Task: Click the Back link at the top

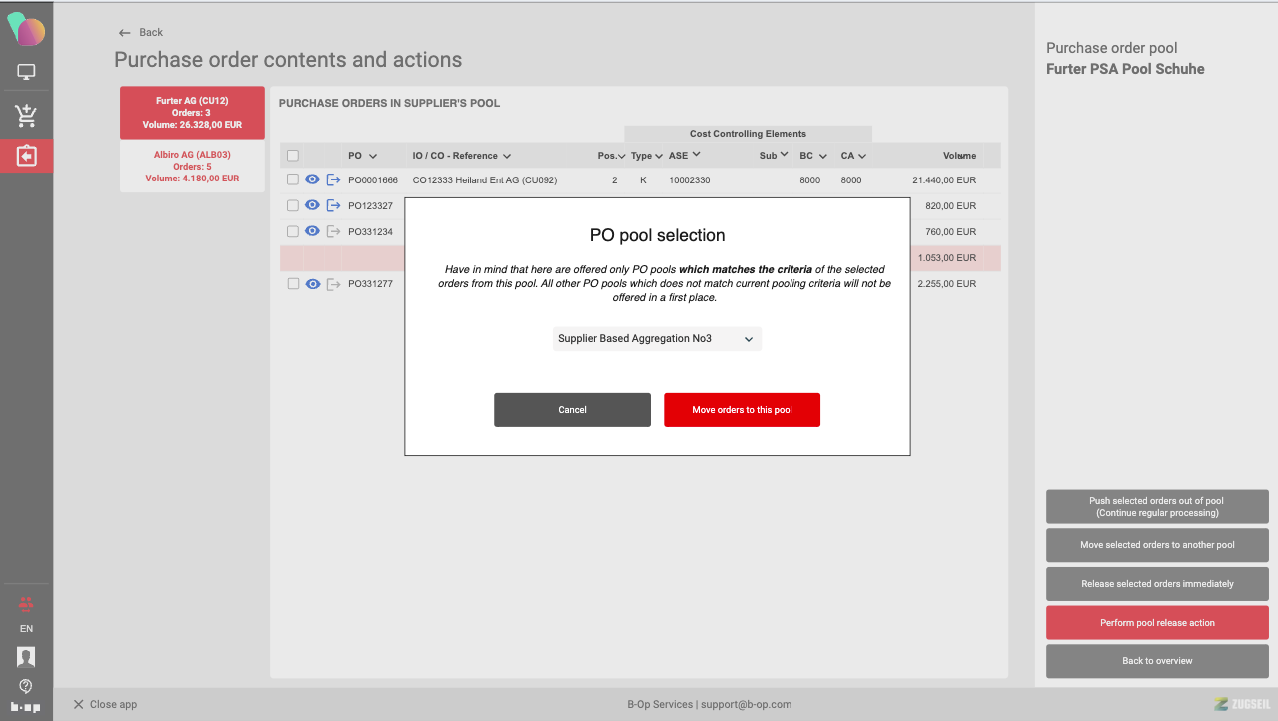Action: [x=141, y=33]
